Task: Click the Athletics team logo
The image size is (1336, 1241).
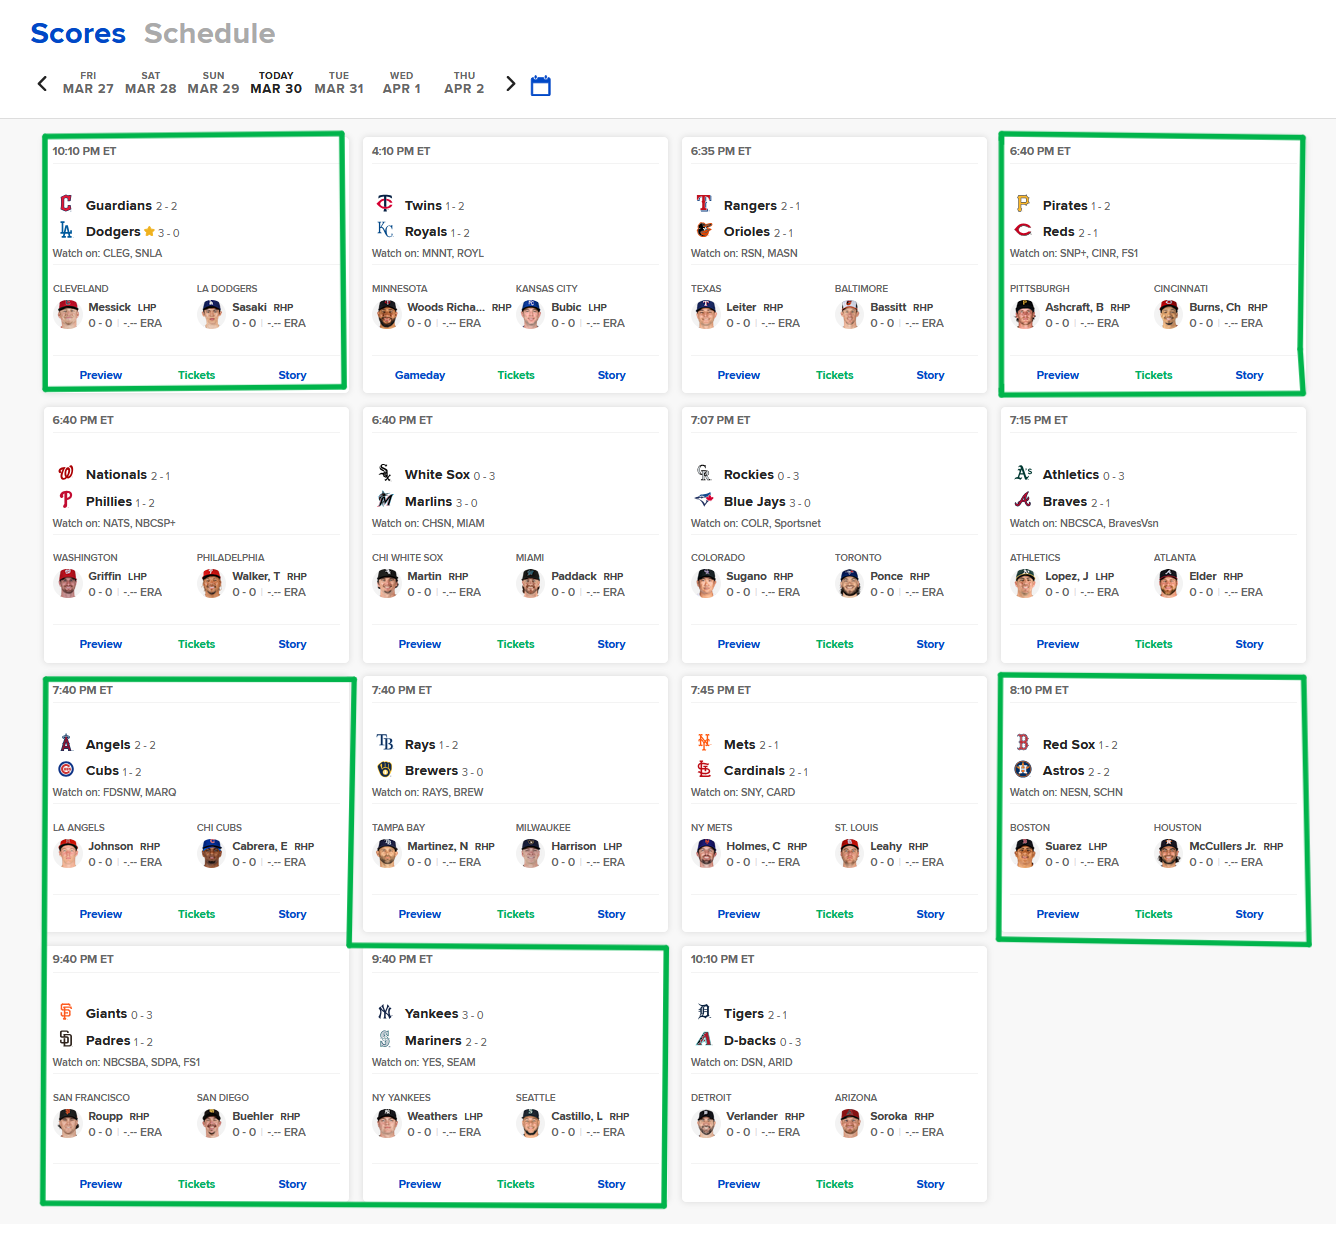Action: [x=1023, y=473]
